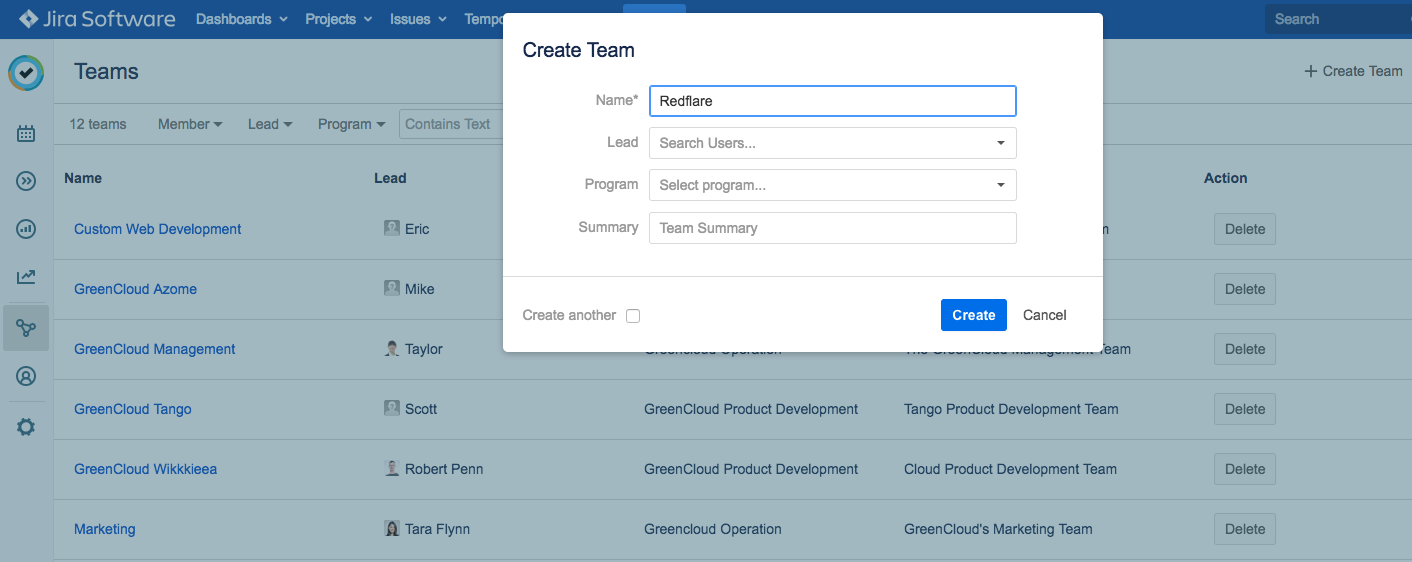Open the user account icon in sidebar
The width and height of the screenshot is (1412, 562).
pyautogui.click(x=26, y=376)
